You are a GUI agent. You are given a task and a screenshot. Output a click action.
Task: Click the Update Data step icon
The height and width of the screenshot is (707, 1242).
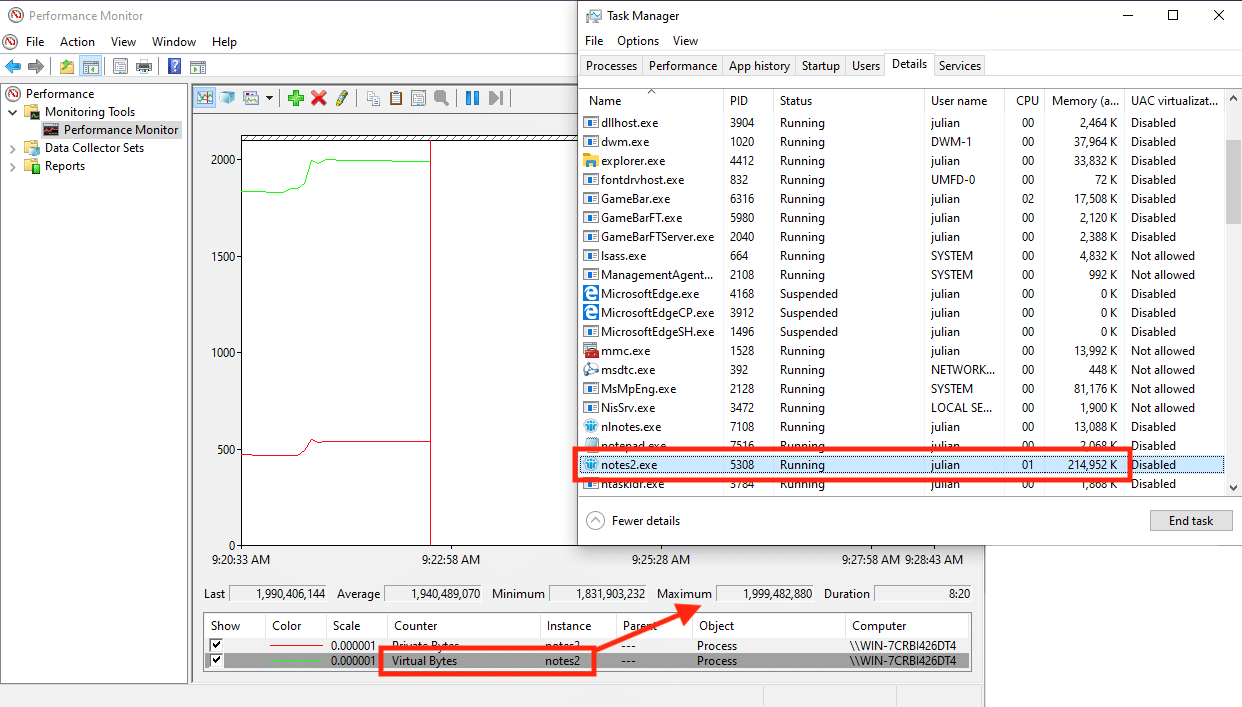[496, 97]
